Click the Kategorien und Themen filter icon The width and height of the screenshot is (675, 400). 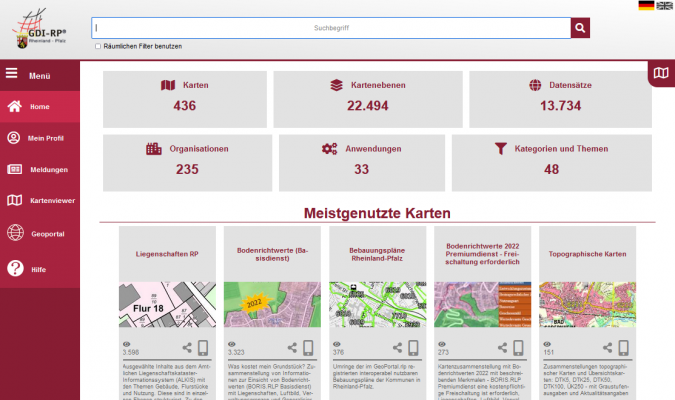(501, 149)
